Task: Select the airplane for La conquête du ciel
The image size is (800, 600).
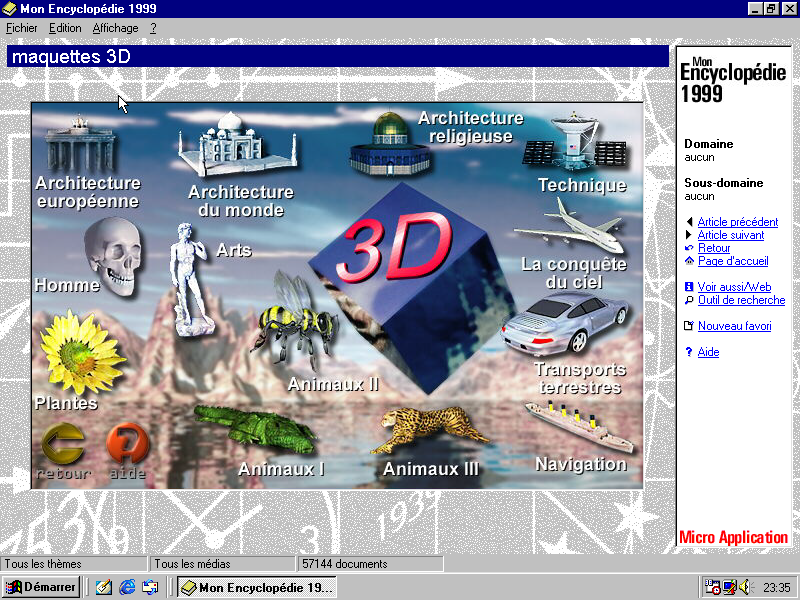Action: (x=570, y=227)
